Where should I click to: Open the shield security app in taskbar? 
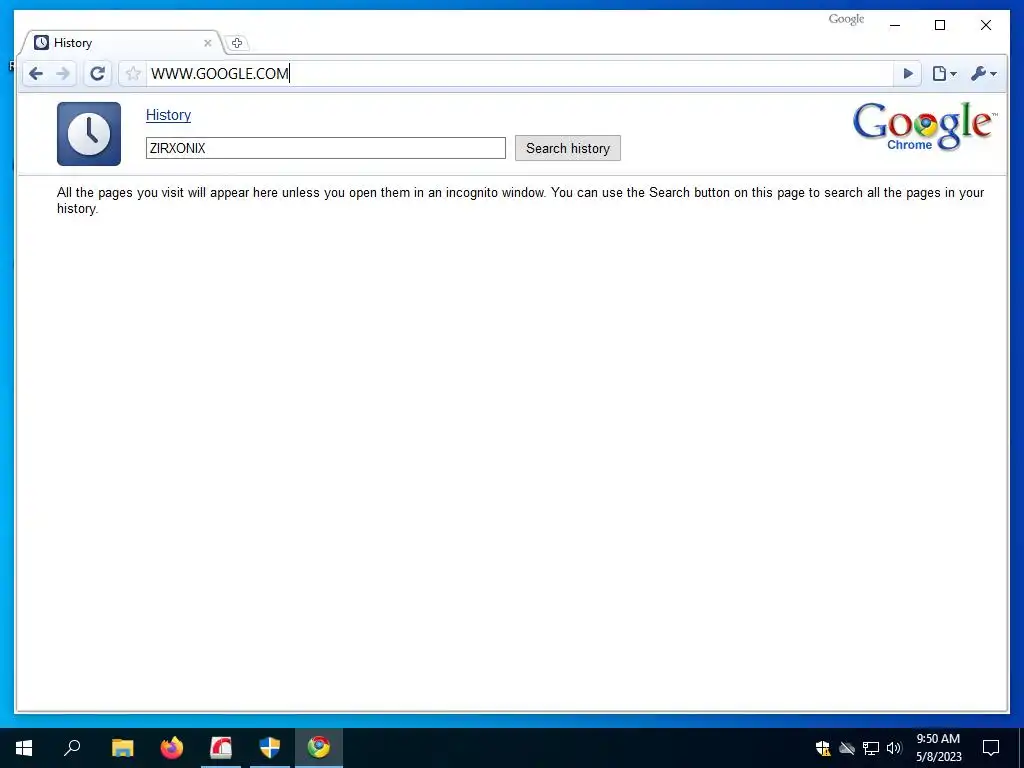[x=270, y=748]
